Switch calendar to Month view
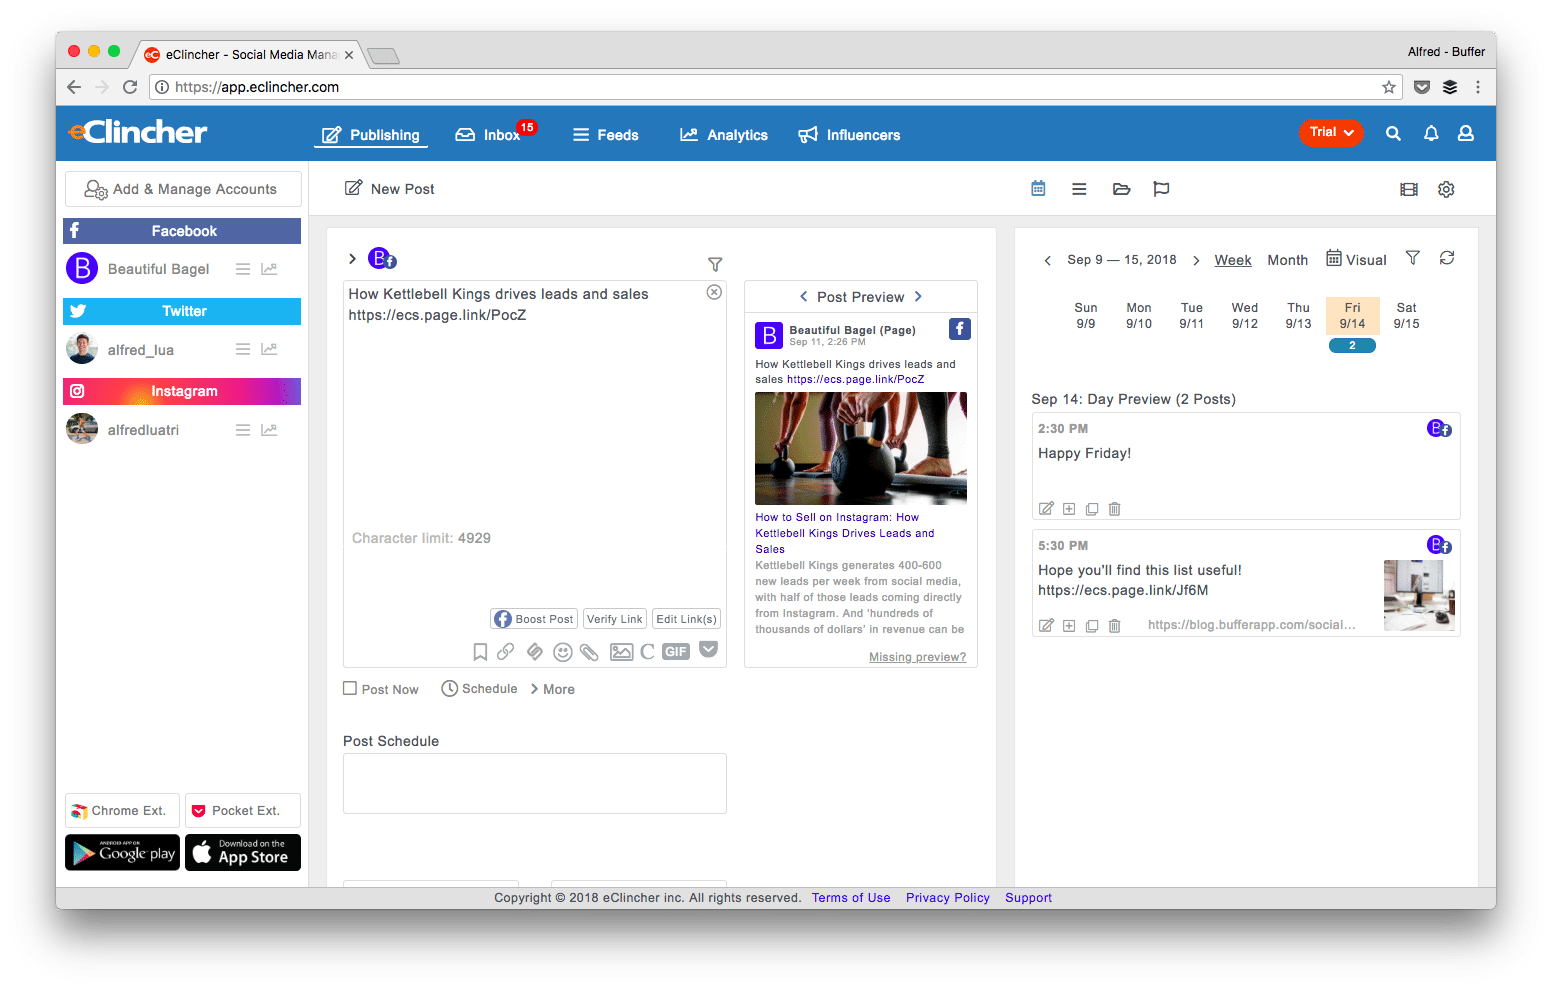The height and width of the screenshot is (989, 1552). (x=1288, y=260)
